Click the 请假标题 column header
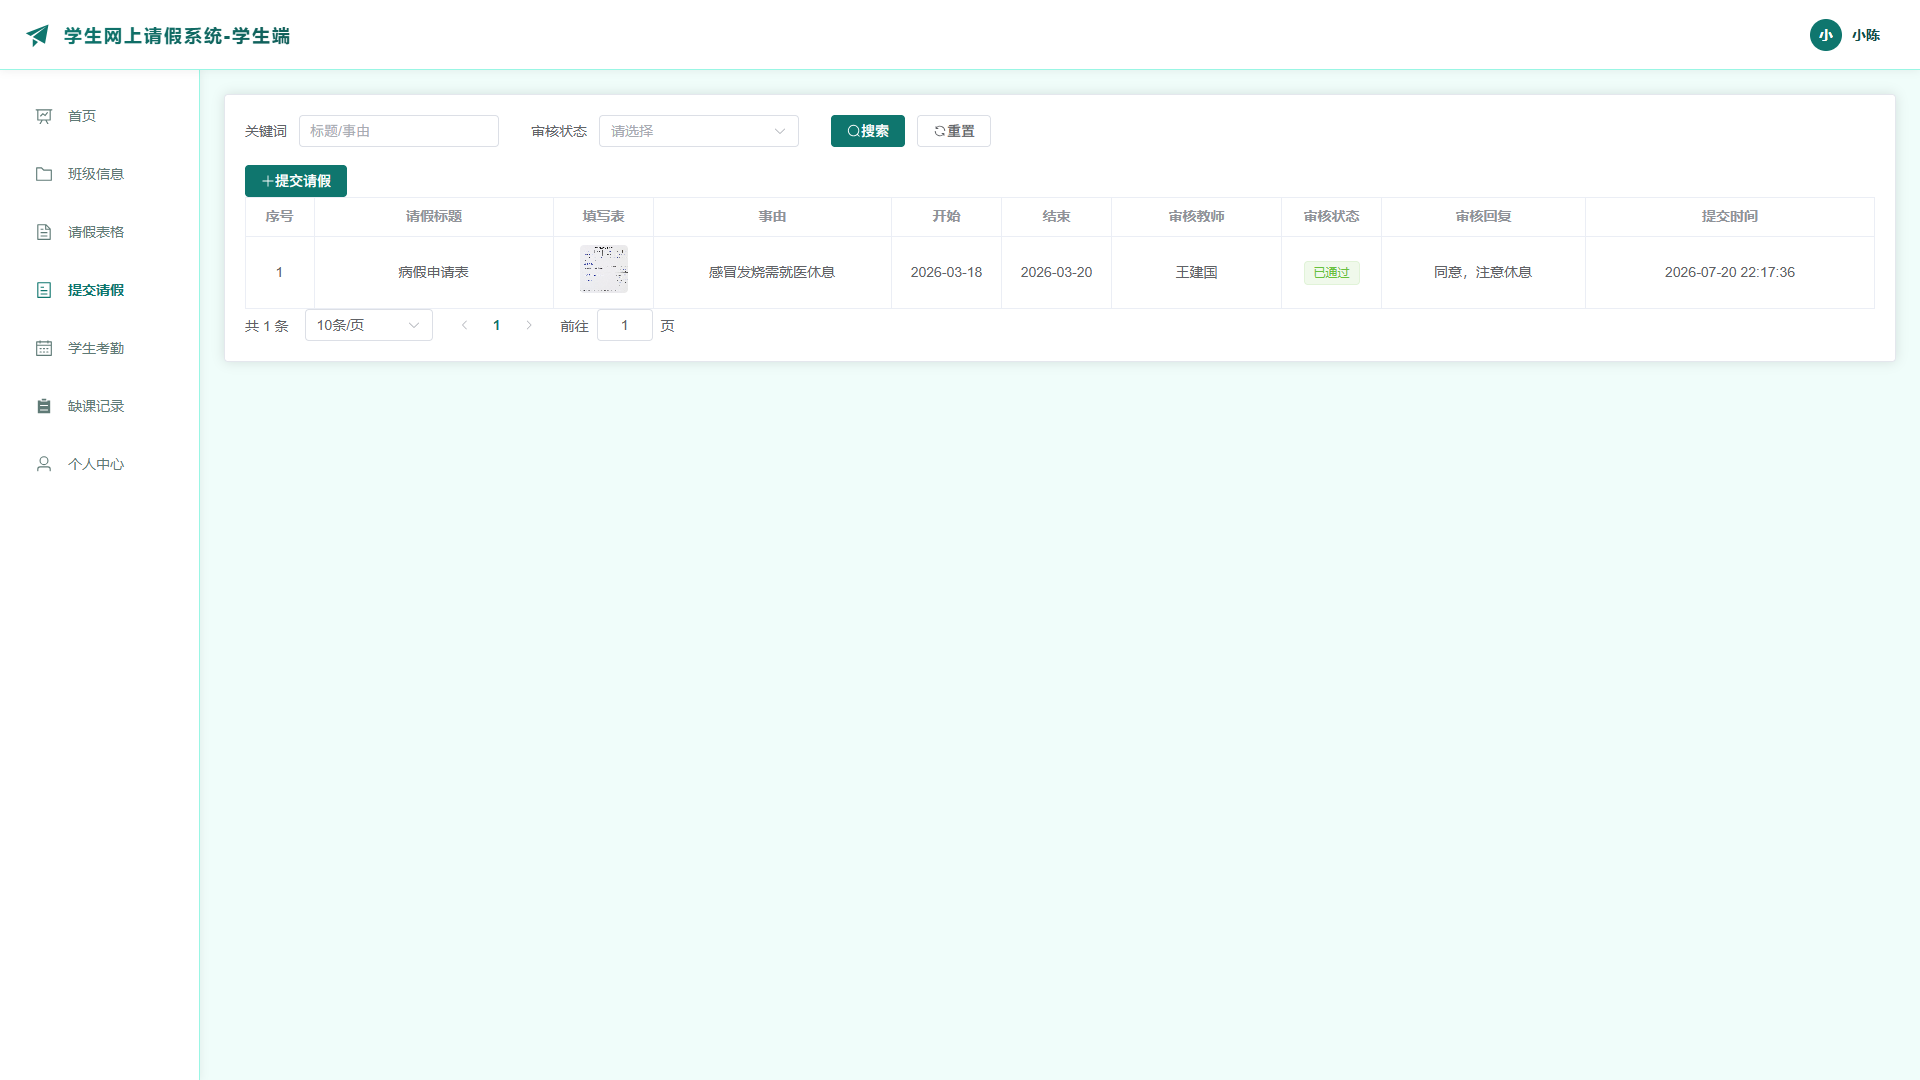The height and width of the screenshot is (1080, 1920). 434,216
